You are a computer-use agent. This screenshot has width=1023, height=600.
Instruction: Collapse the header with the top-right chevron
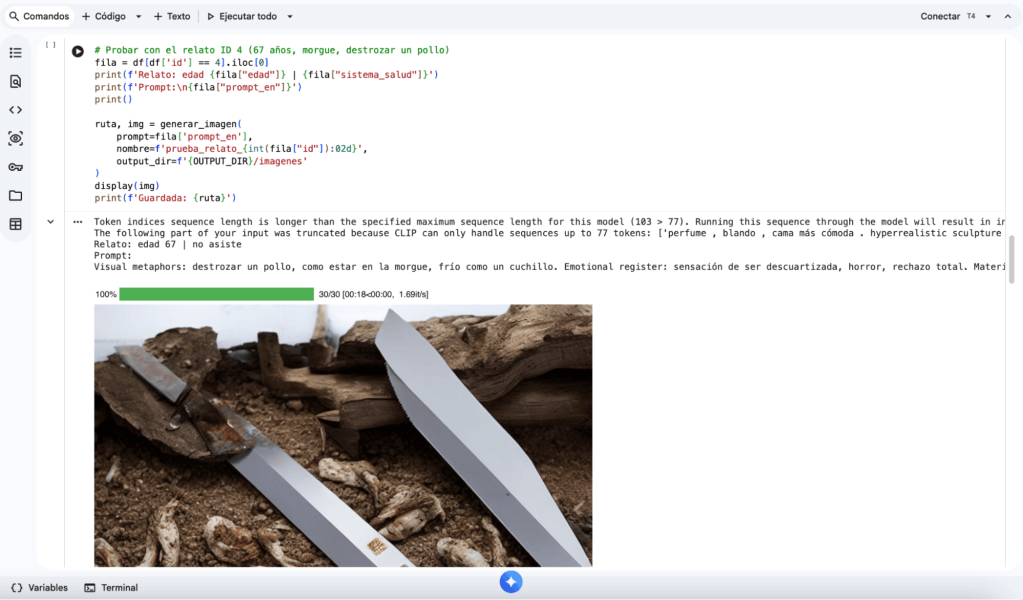click(x=1008, y=16)
